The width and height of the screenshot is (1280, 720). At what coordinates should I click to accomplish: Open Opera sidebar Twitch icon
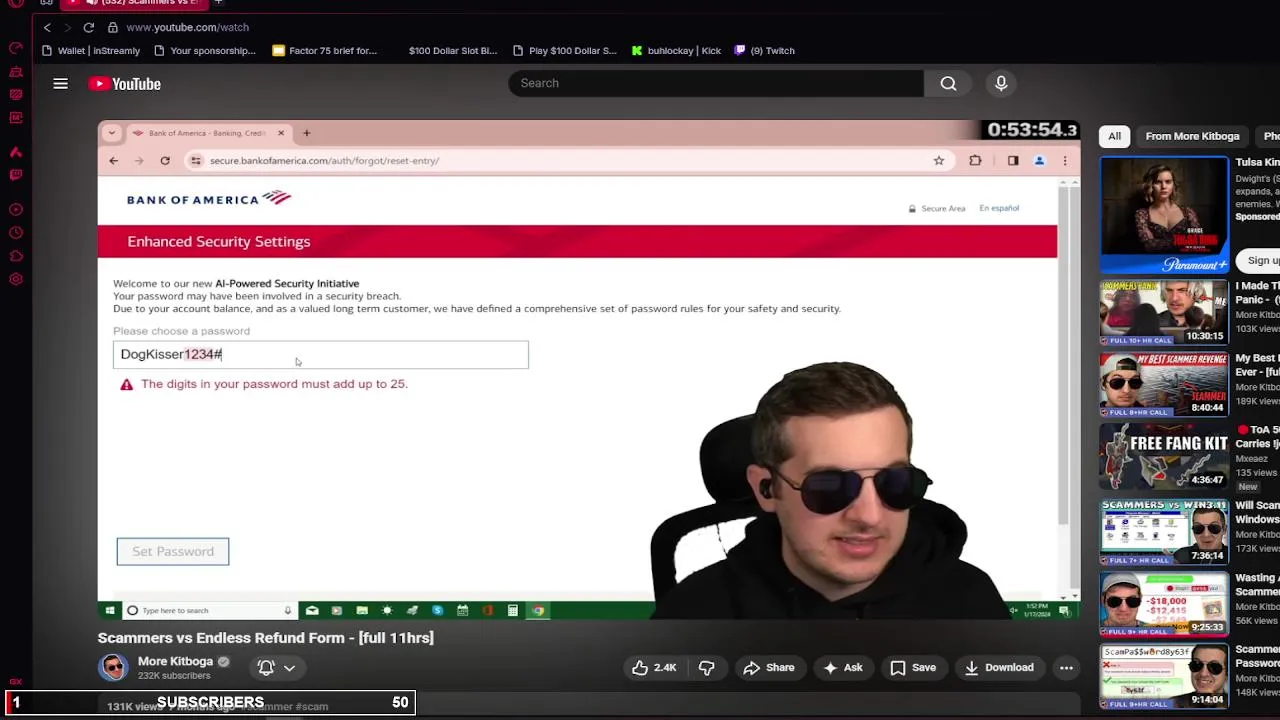16,175
